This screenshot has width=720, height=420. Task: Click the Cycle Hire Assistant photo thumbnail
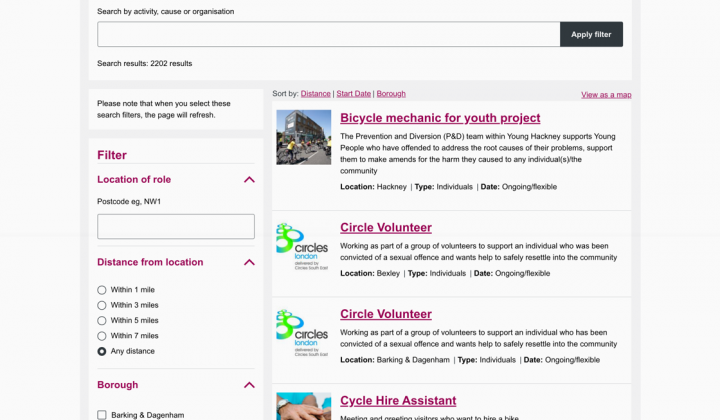click(x=304, y=406)
